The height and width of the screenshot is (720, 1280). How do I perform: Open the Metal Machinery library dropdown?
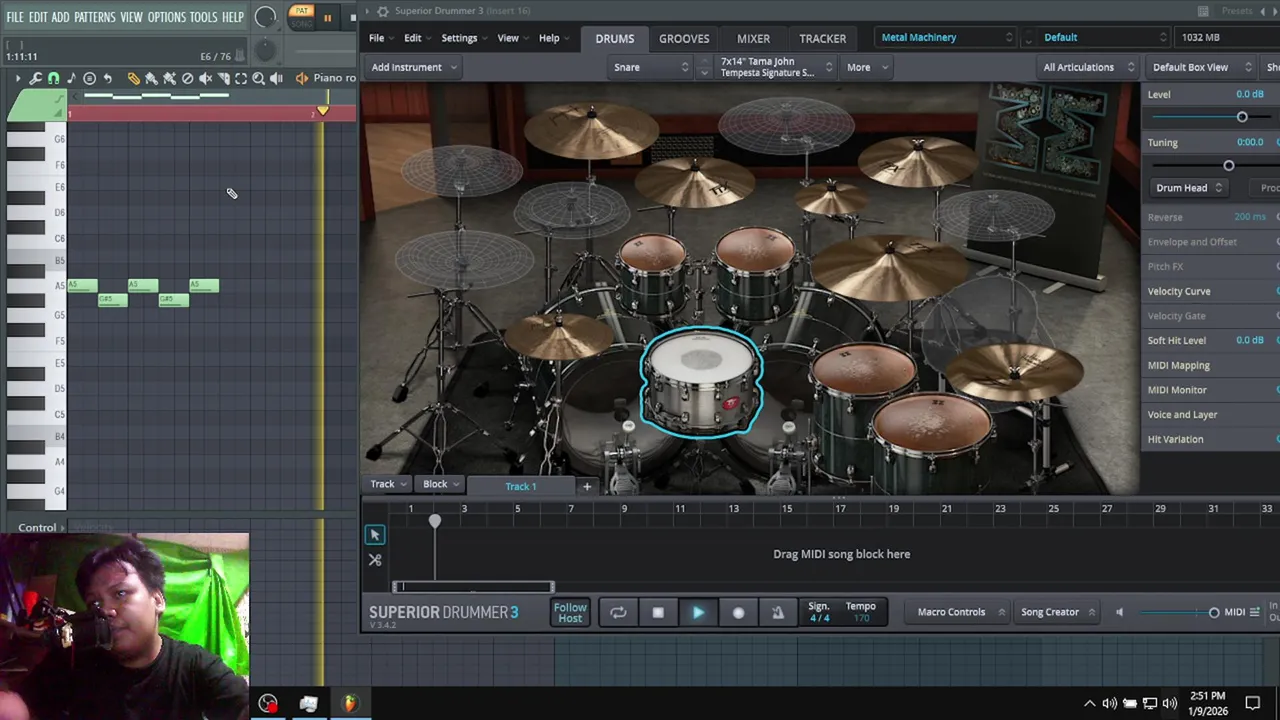coord(946,38)
